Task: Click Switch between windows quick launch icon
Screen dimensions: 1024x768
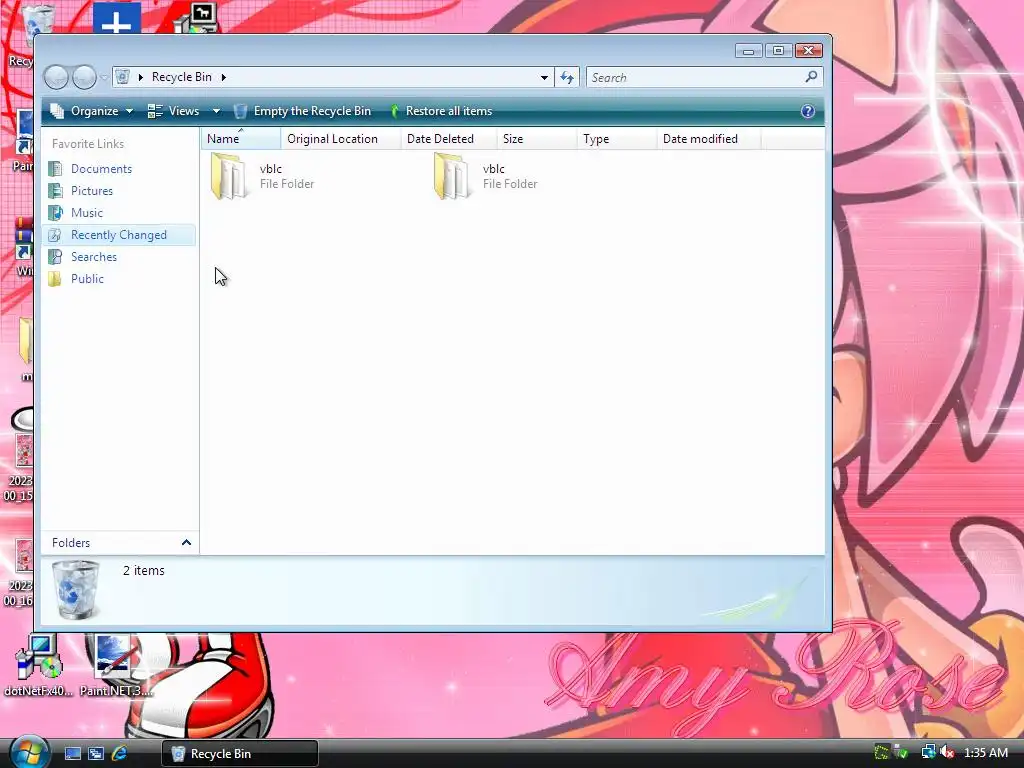Action: tap(95, 754)
